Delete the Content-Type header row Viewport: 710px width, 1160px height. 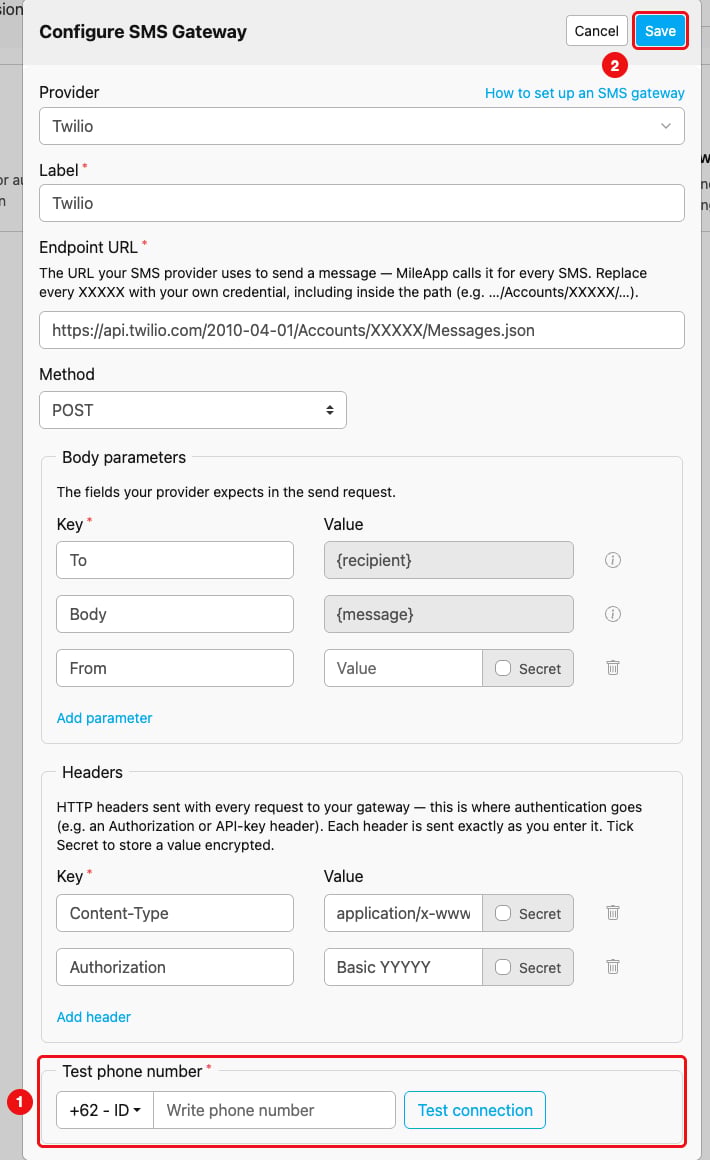(612, 912)
